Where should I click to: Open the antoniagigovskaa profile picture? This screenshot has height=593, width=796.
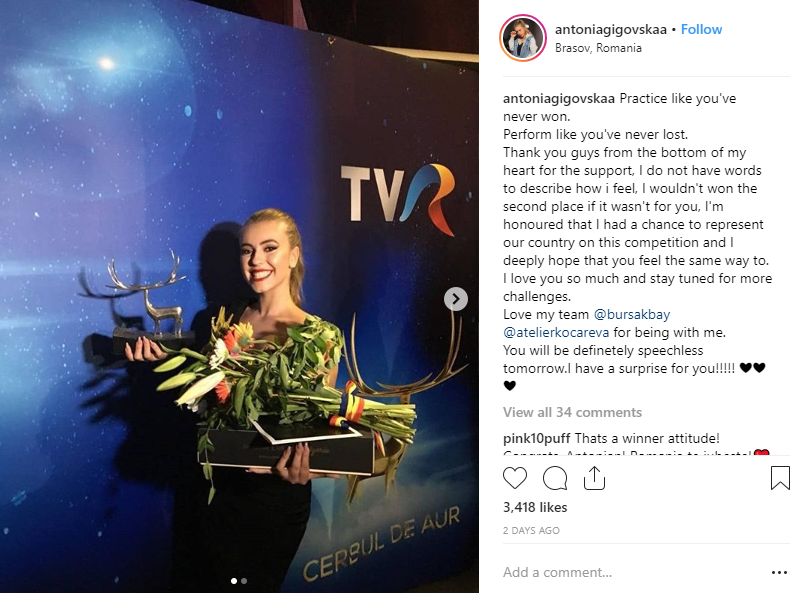tap(523, 38)
